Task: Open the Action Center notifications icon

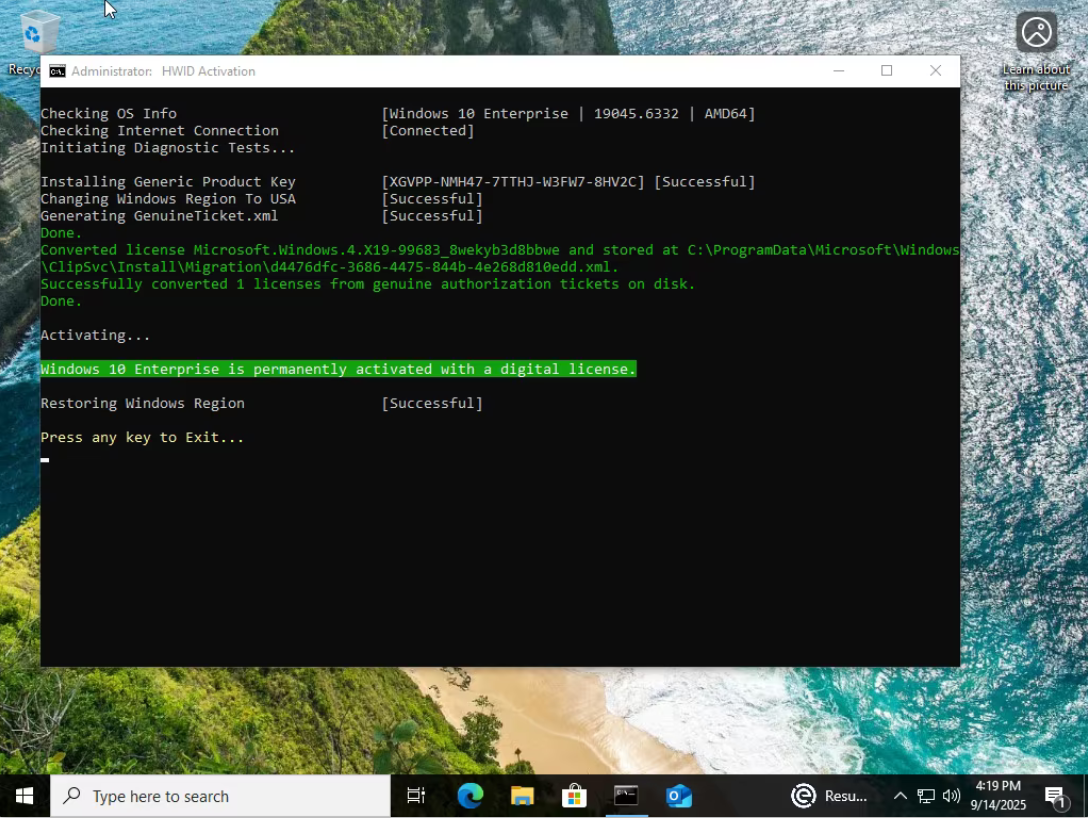Action: coord(1055,796)
